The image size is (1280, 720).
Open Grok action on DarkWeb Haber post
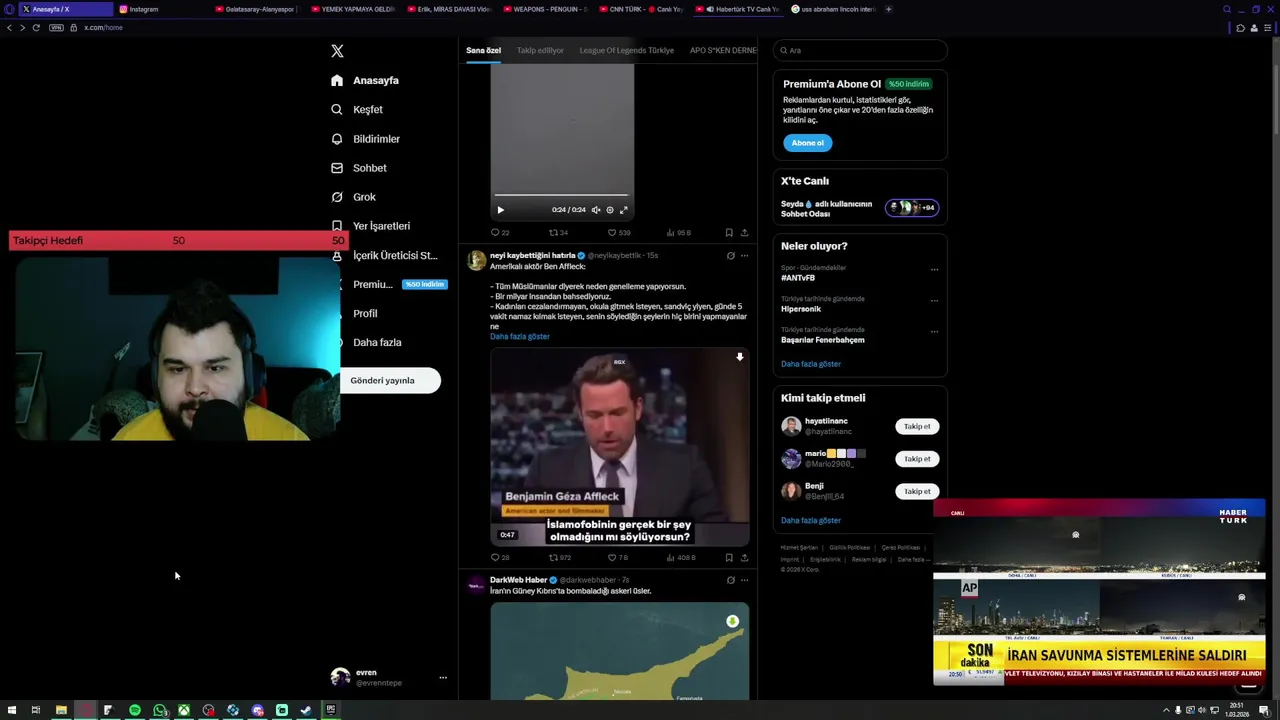pyautogui.click(x=730, y=580)
